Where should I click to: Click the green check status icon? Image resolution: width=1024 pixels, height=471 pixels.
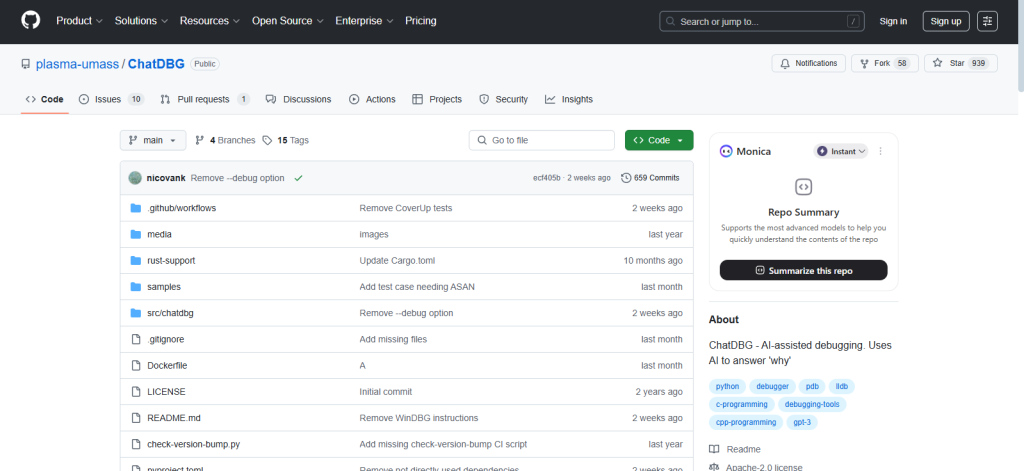click(298, 178)
